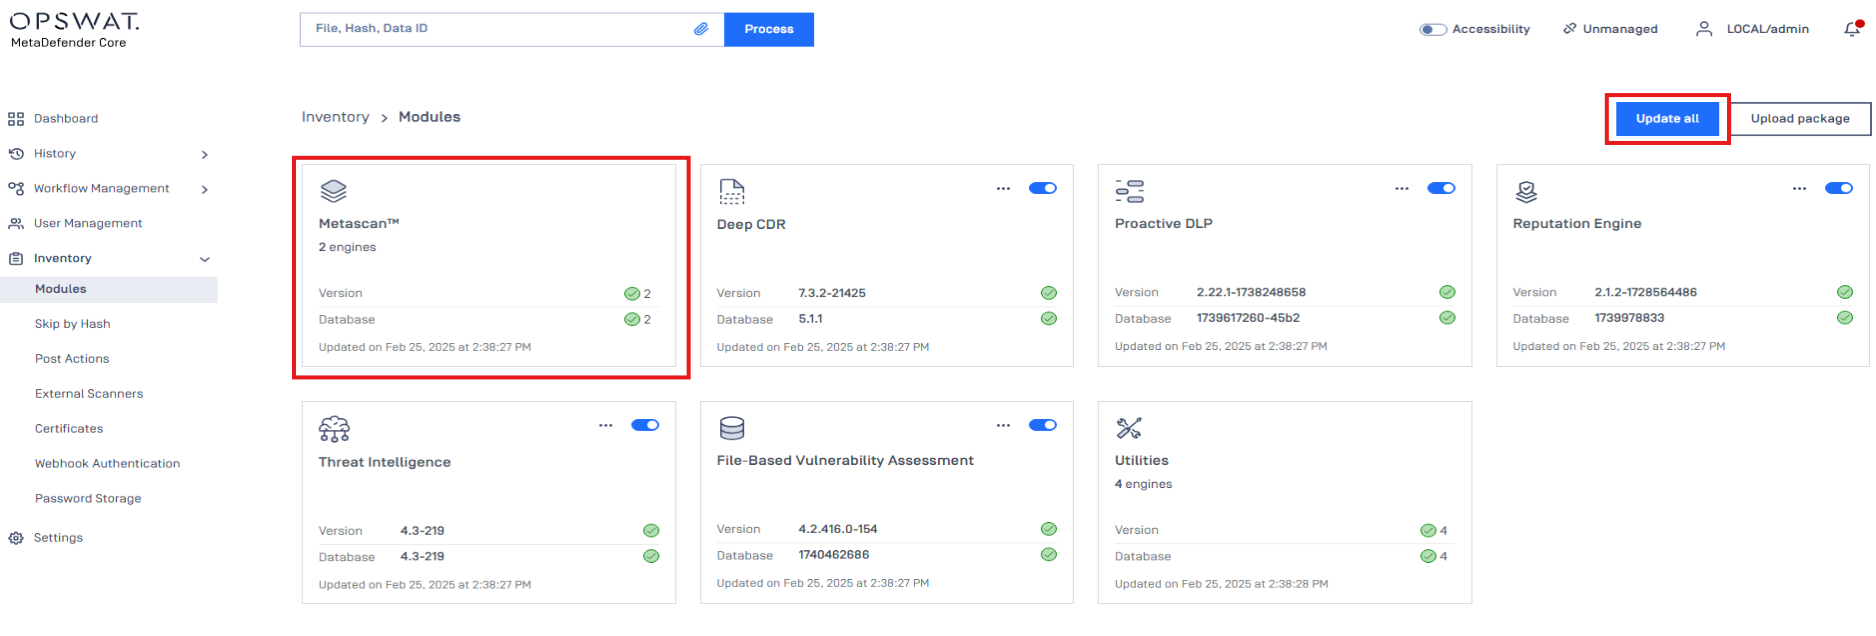Image resolution: width=1876 pixels, height=636 pixels.
Task: Click the Settings gear icon
Action: coord(16,538)
